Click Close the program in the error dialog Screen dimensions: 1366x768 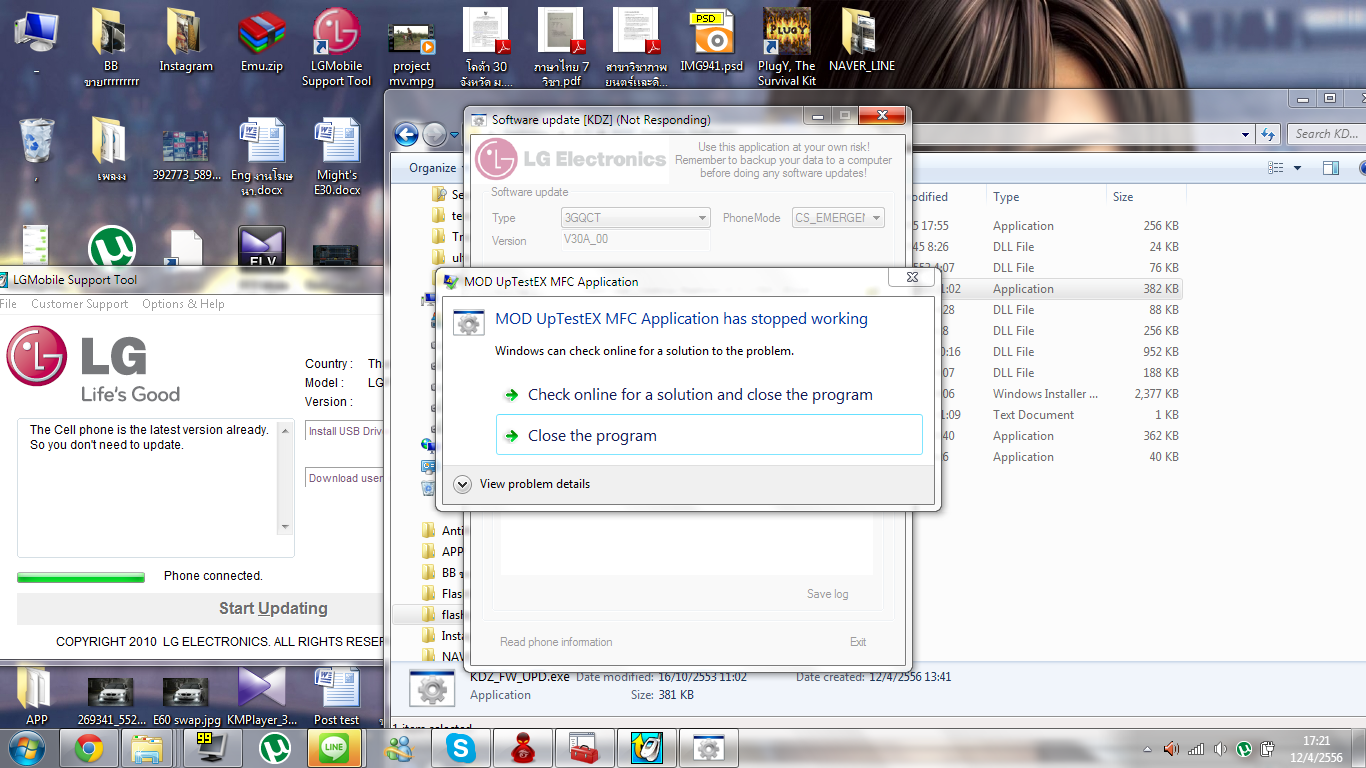(x=709, y=435)
